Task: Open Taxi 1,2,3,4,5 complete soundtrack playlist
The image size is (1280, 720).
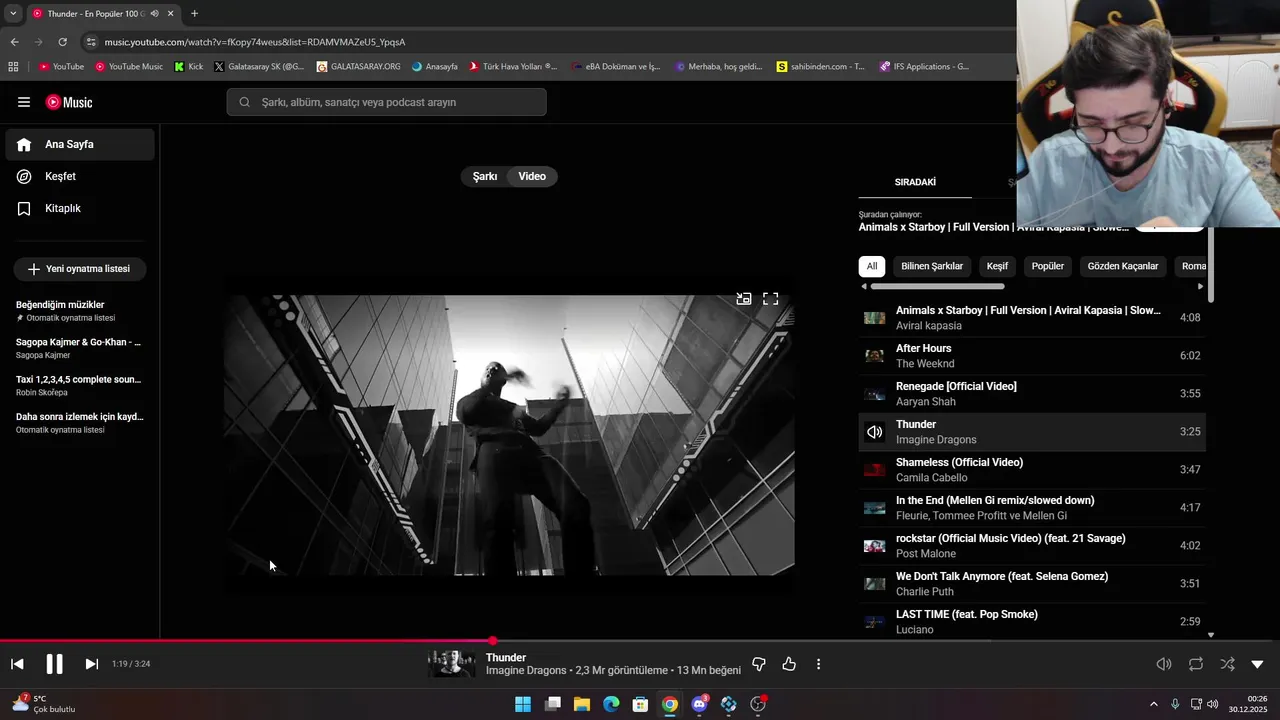Action: (80, 385)
